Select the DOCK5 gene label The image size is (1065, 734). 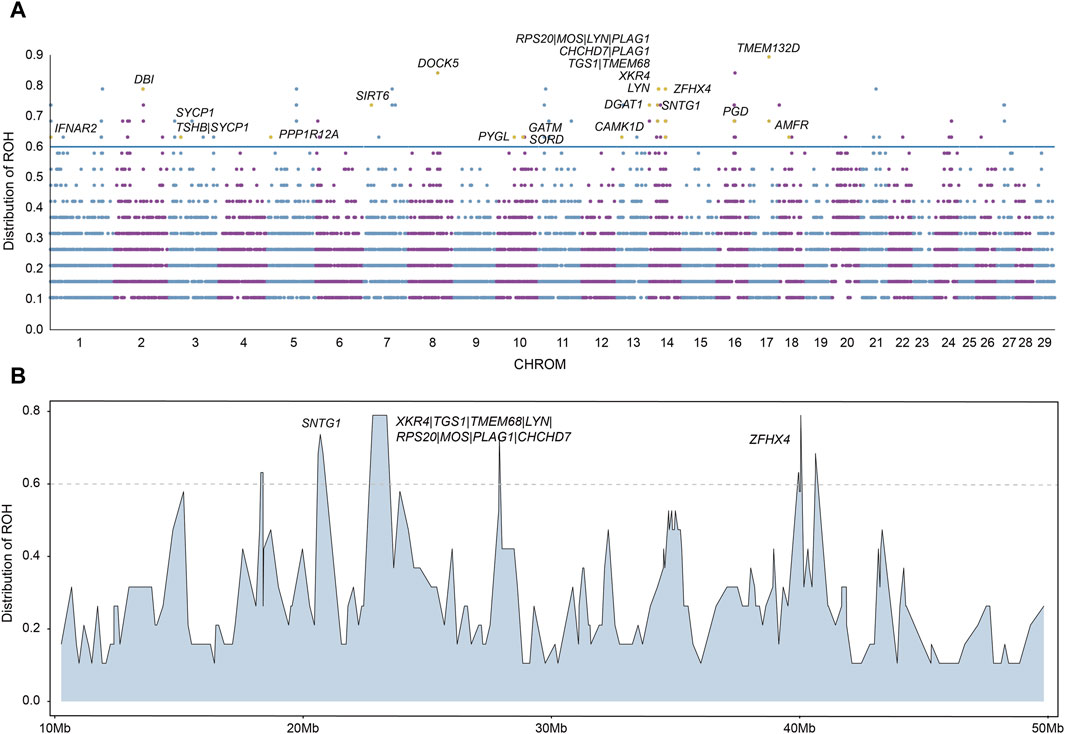(x=438, y=64)
